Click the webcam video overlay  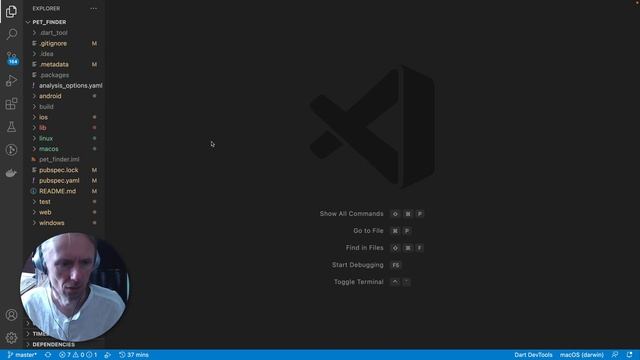[75, 287]
